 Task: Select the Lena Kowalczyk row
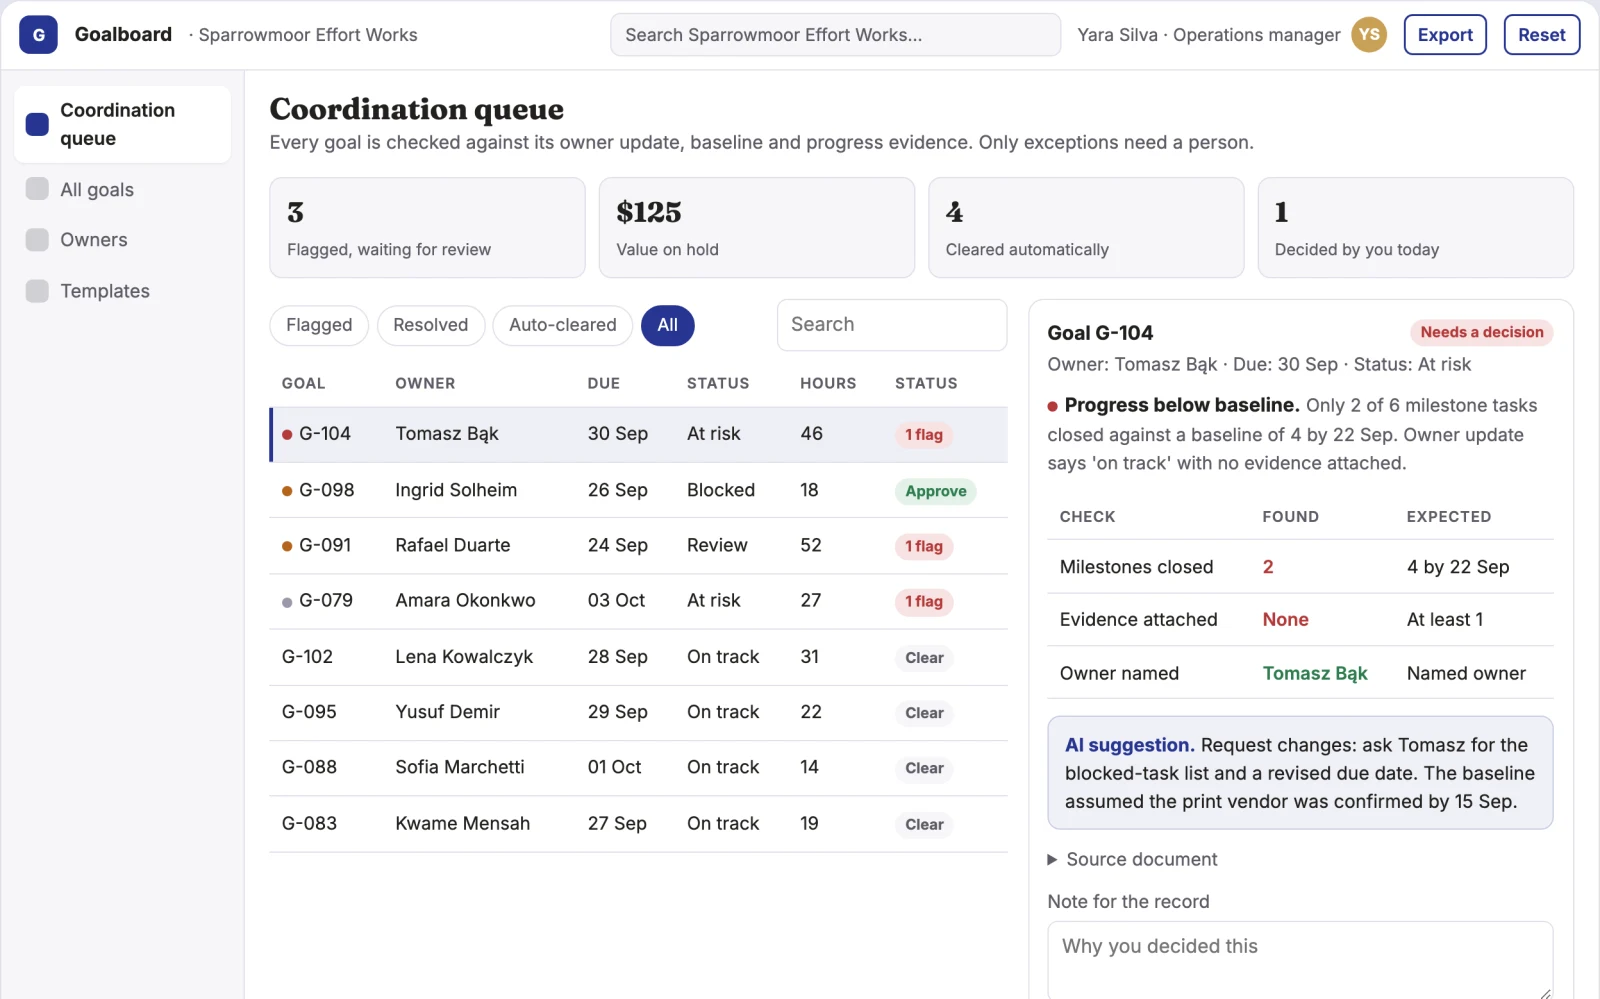click(x=638, y=657)
